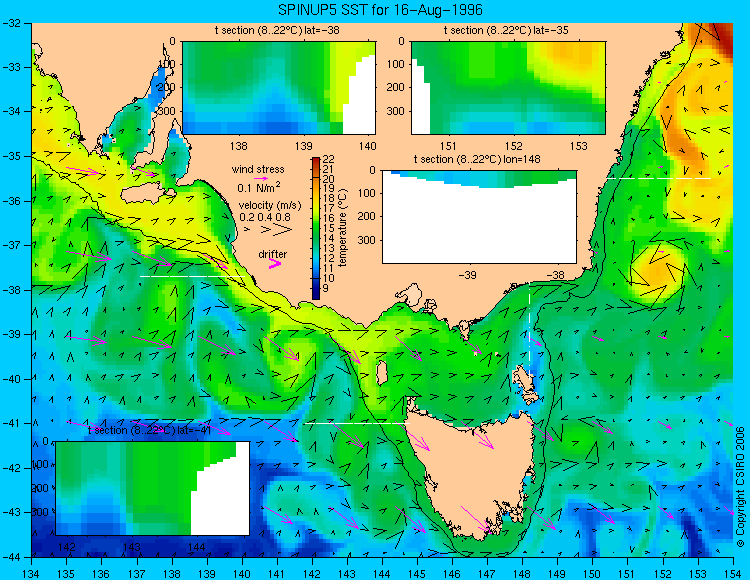
Task: Click the '19' label on the color bar
Action: [329, 188]
